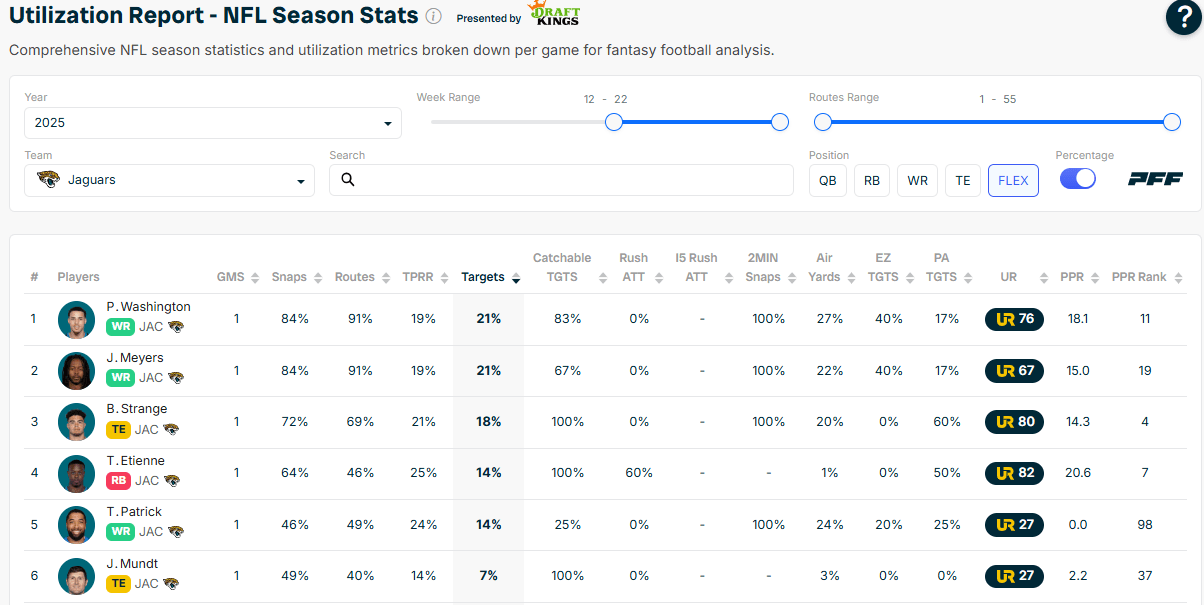The height and width of the screenshot is (605, 1204).
Task: Expand the Jaguars team dropdown
Action: click(x=170, y=181)
